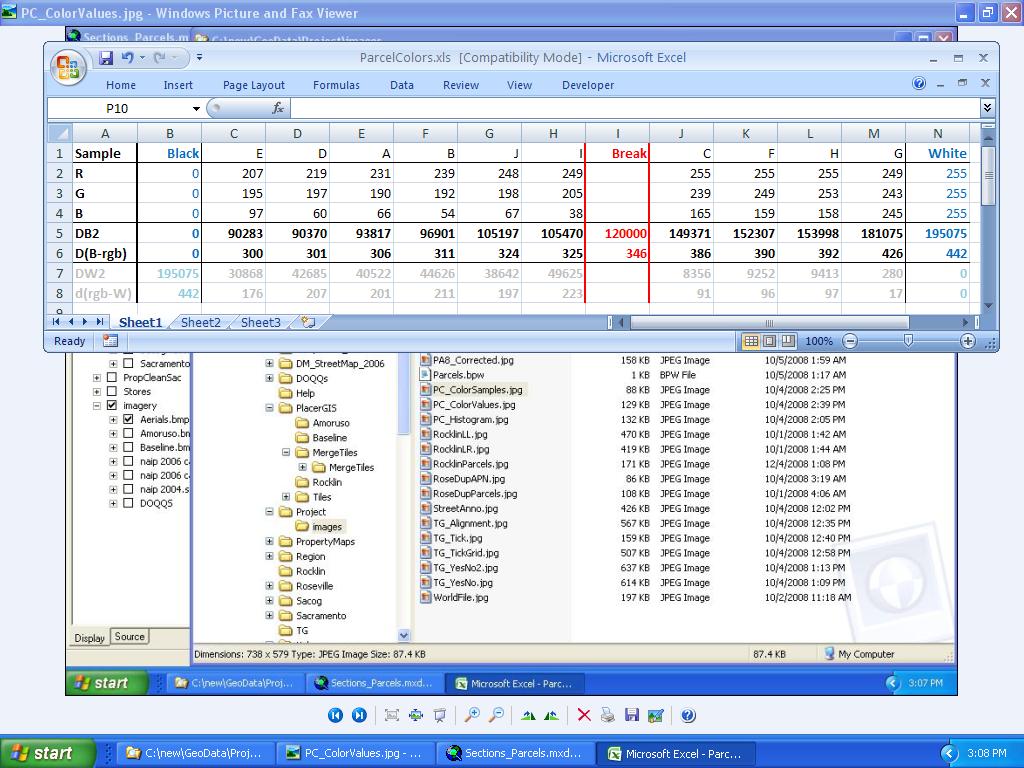Delete the picture with the red X icon
This screenshot has width=1024, height=768.
point(584,715)
